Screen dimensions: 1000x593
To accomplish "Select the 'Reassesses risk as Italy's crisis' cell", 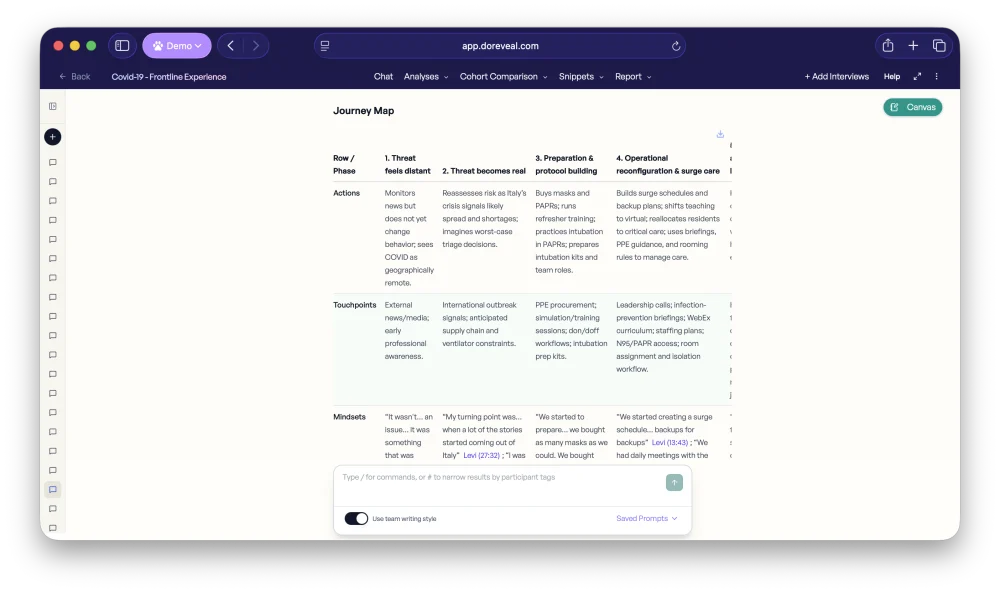I will coord(484,219).
